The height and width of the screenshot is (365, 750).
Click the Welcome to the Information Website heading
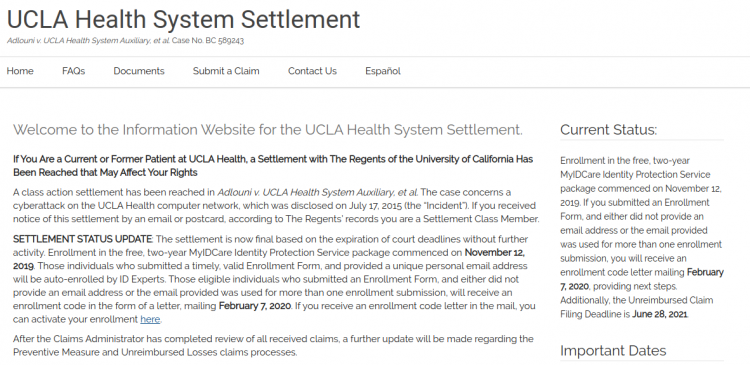coord(268,130)
